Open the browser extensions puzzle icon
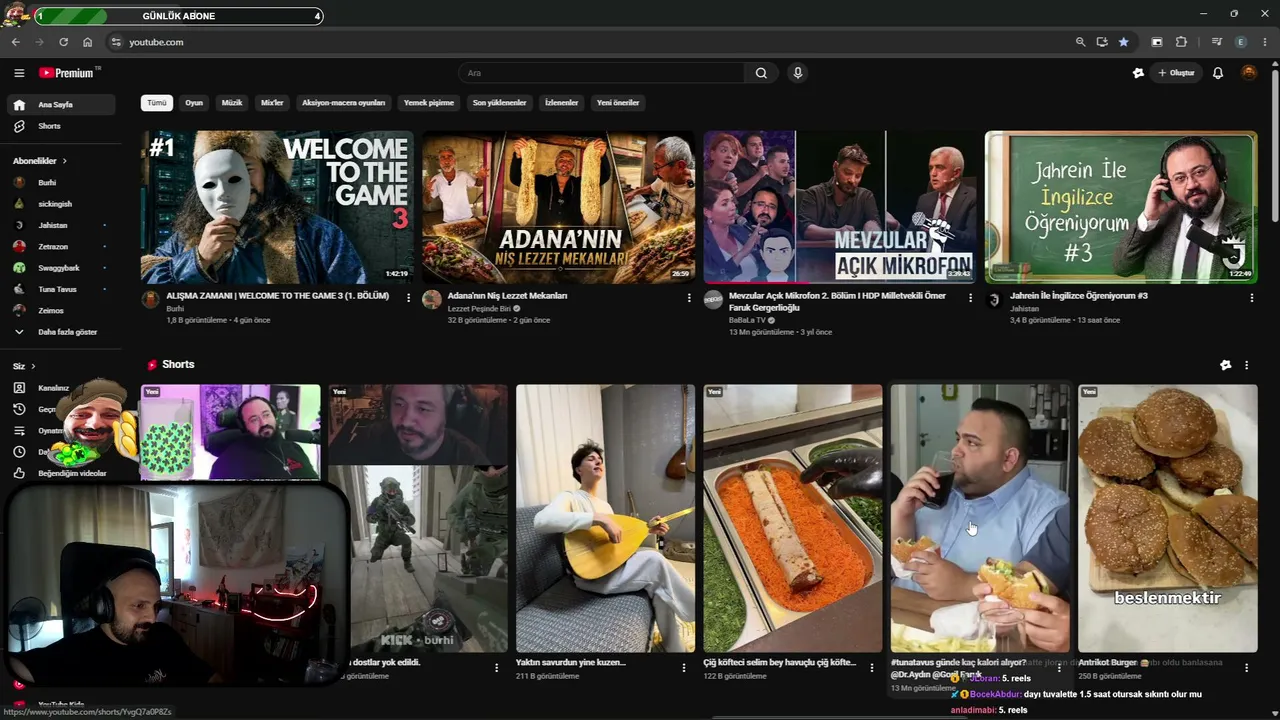The width and height of the screenshot is (1280, 720). click(1181, 42)
